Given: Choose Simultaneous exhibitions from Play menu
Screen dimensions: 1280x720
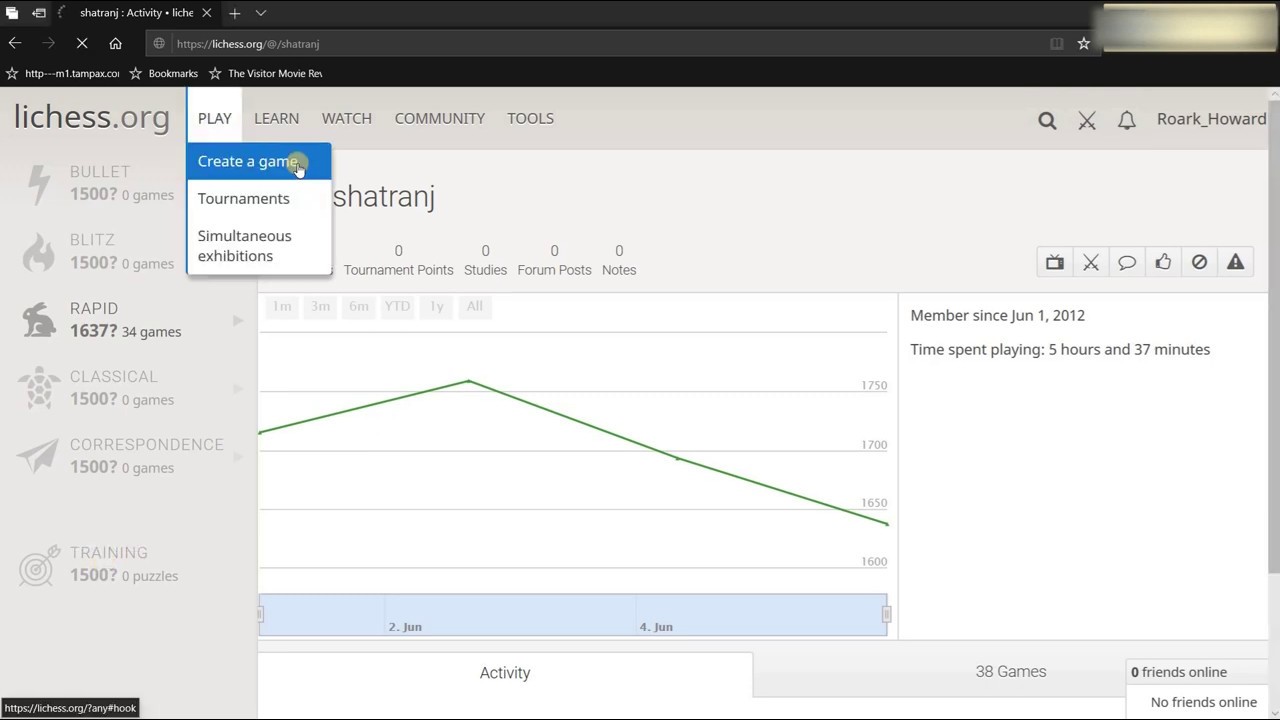Looking at the screenshot, I should pos(258,245).
